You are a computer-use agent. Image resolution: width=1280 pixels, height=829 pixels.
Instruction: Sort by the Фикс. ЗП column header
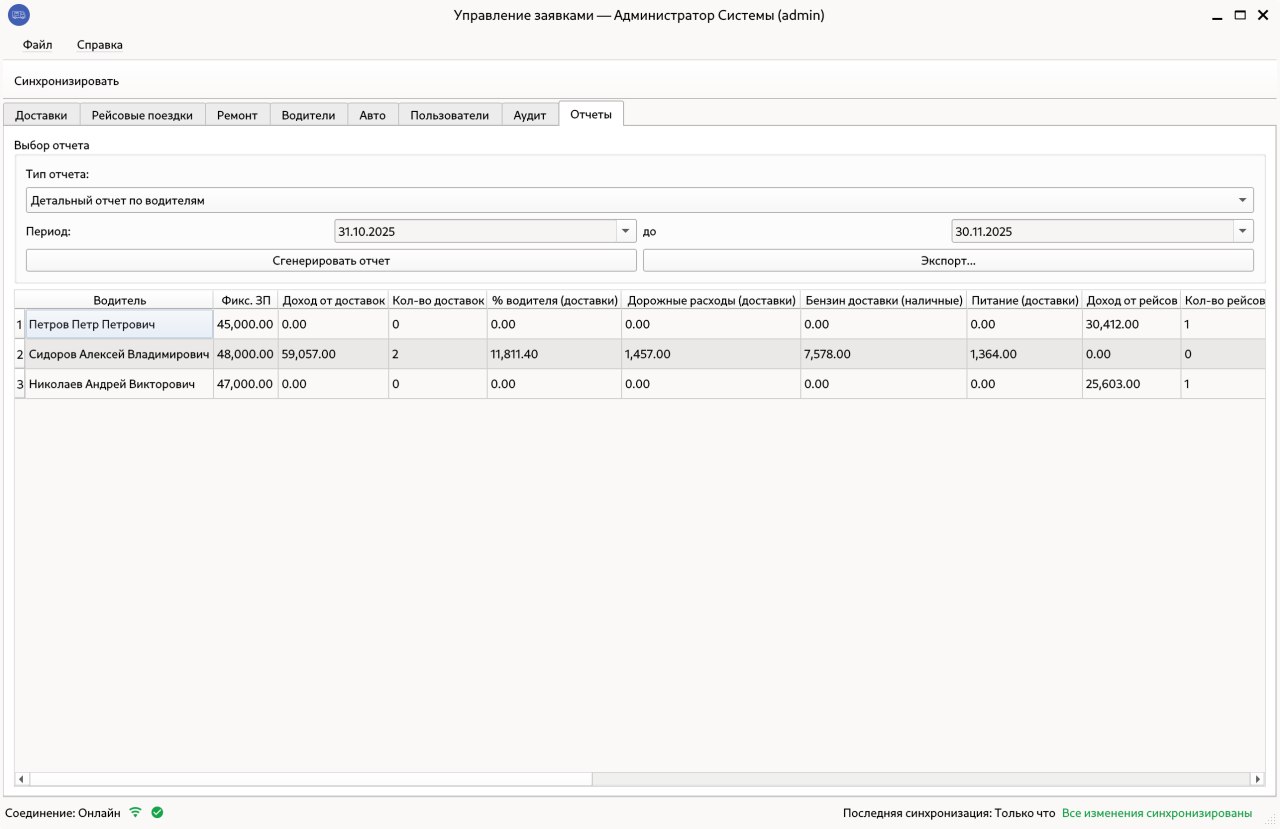coord(246,300)
